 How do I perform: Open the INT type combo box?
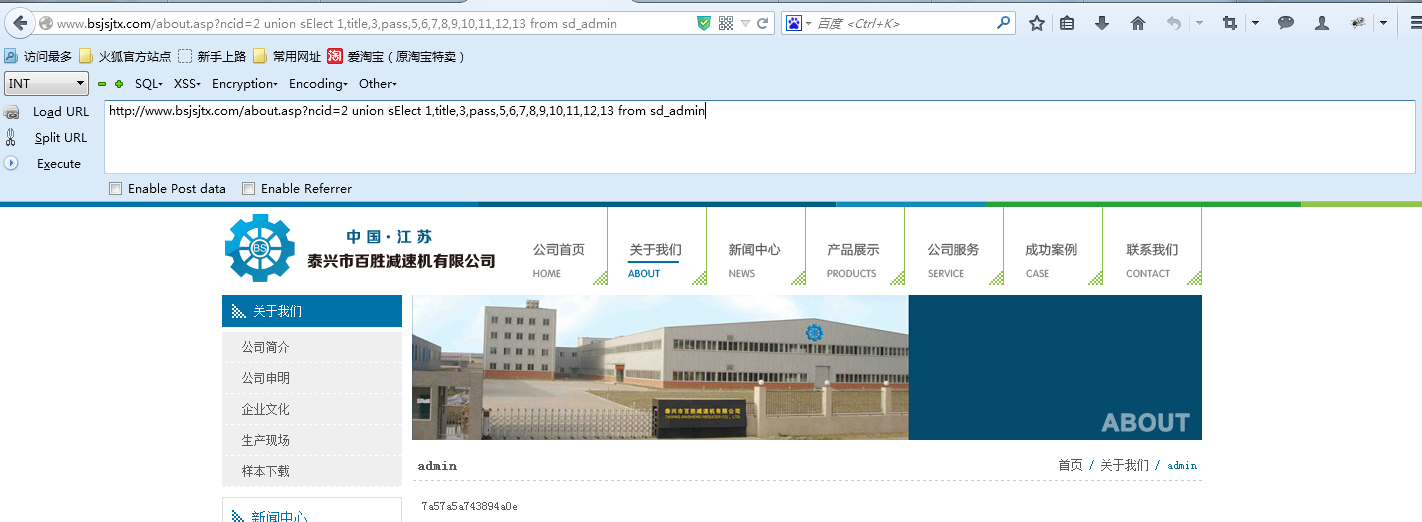(x=47, y=84)
